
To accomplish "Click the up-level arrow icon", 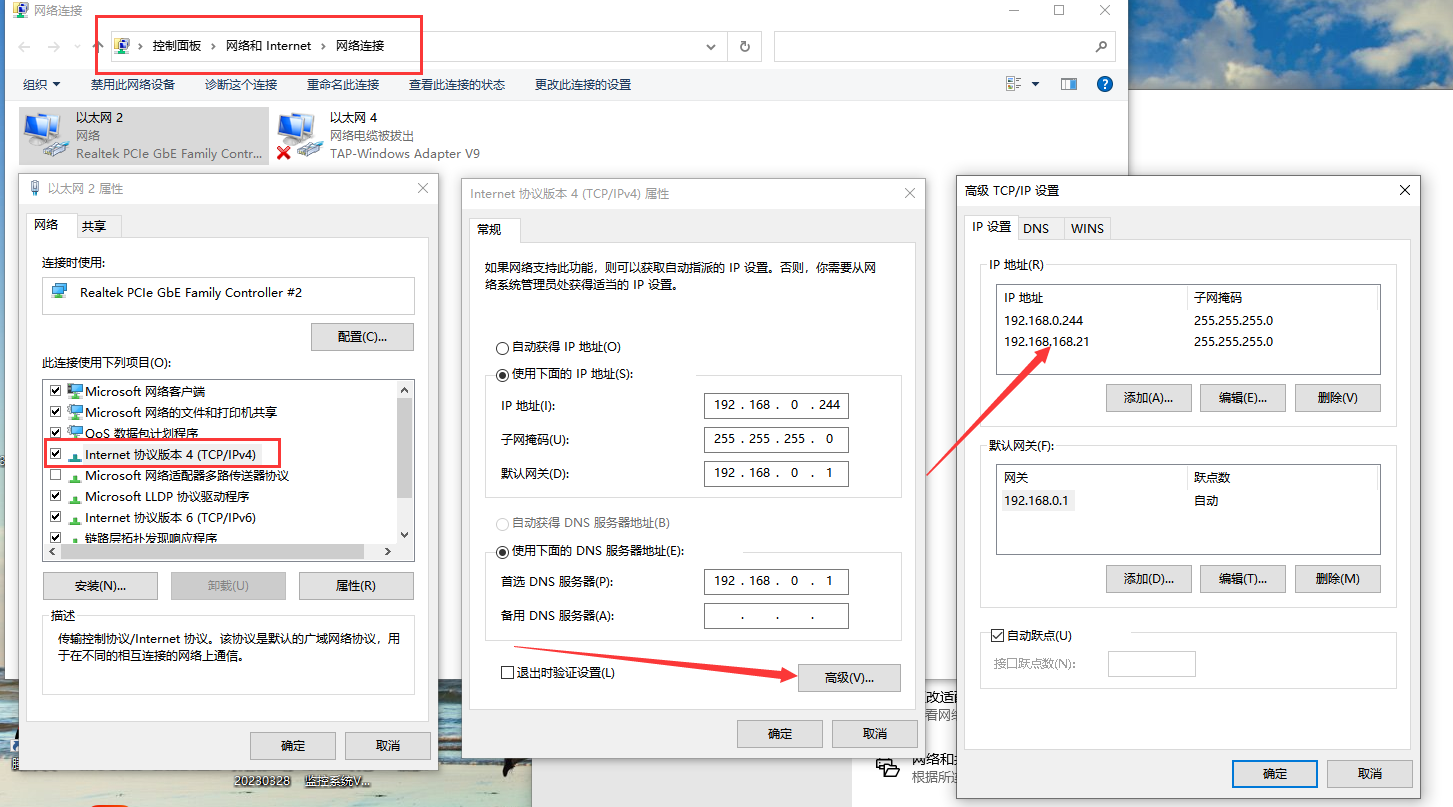I will pos(97,46).
